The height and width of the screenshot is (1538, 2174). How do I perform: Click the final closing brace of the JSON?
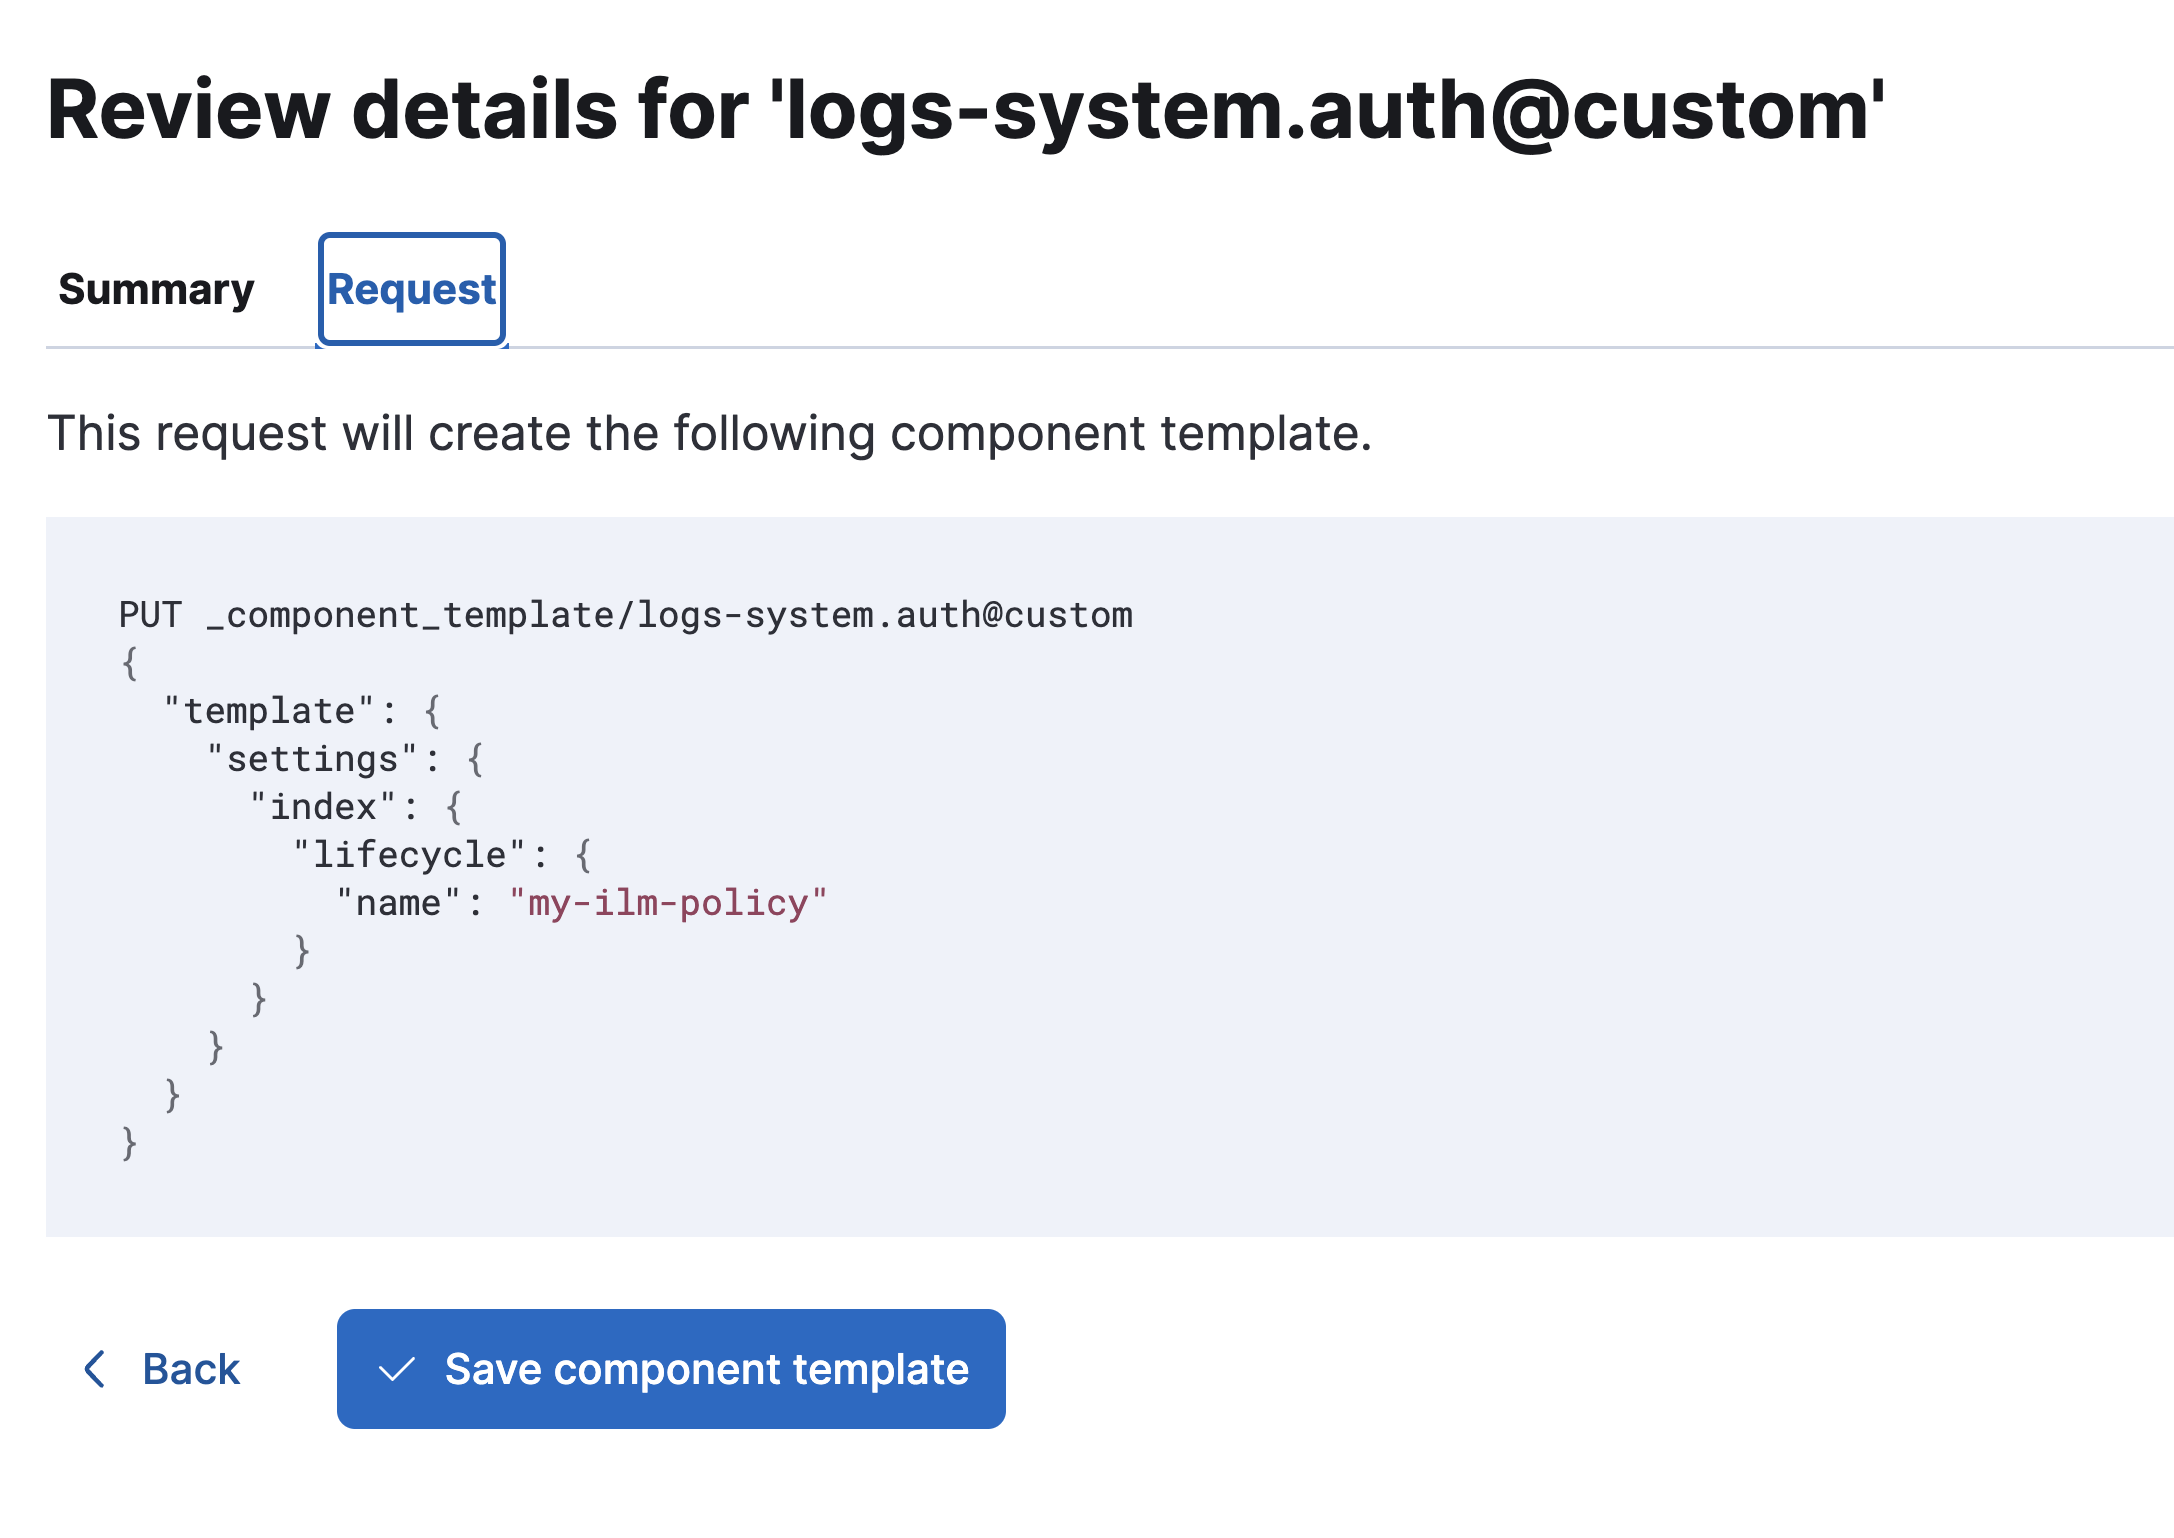click(x=127, y=1142)
